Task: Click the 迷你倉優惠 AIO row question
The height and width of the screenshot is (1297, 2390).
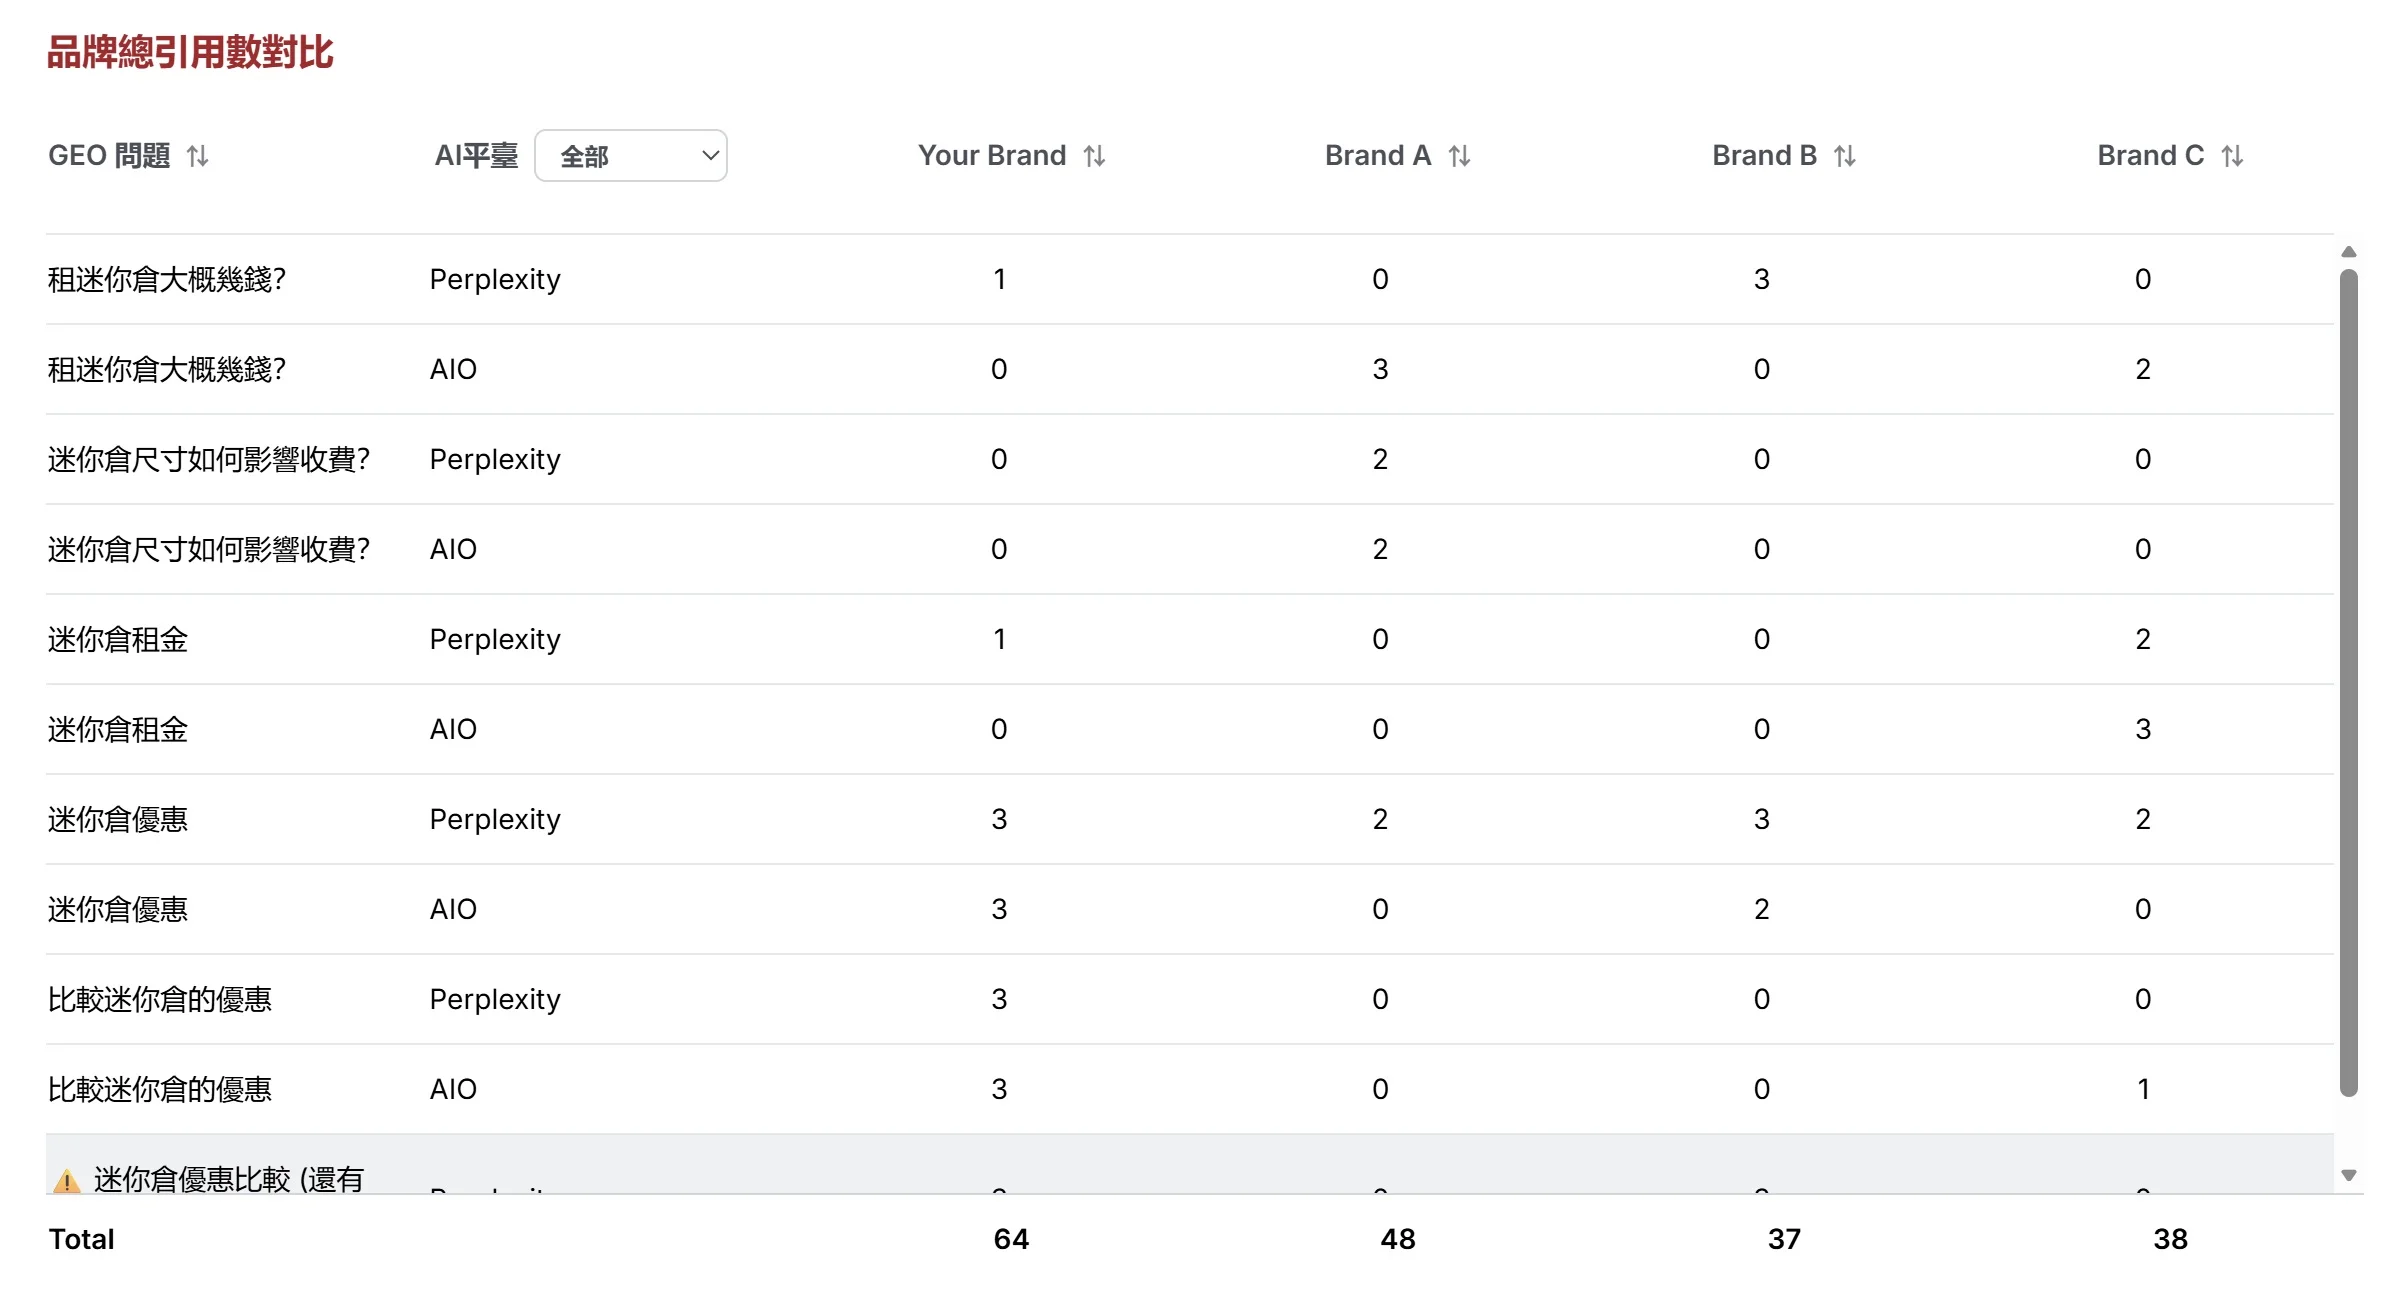Action: pyautogui.click(x=118, y=910)
